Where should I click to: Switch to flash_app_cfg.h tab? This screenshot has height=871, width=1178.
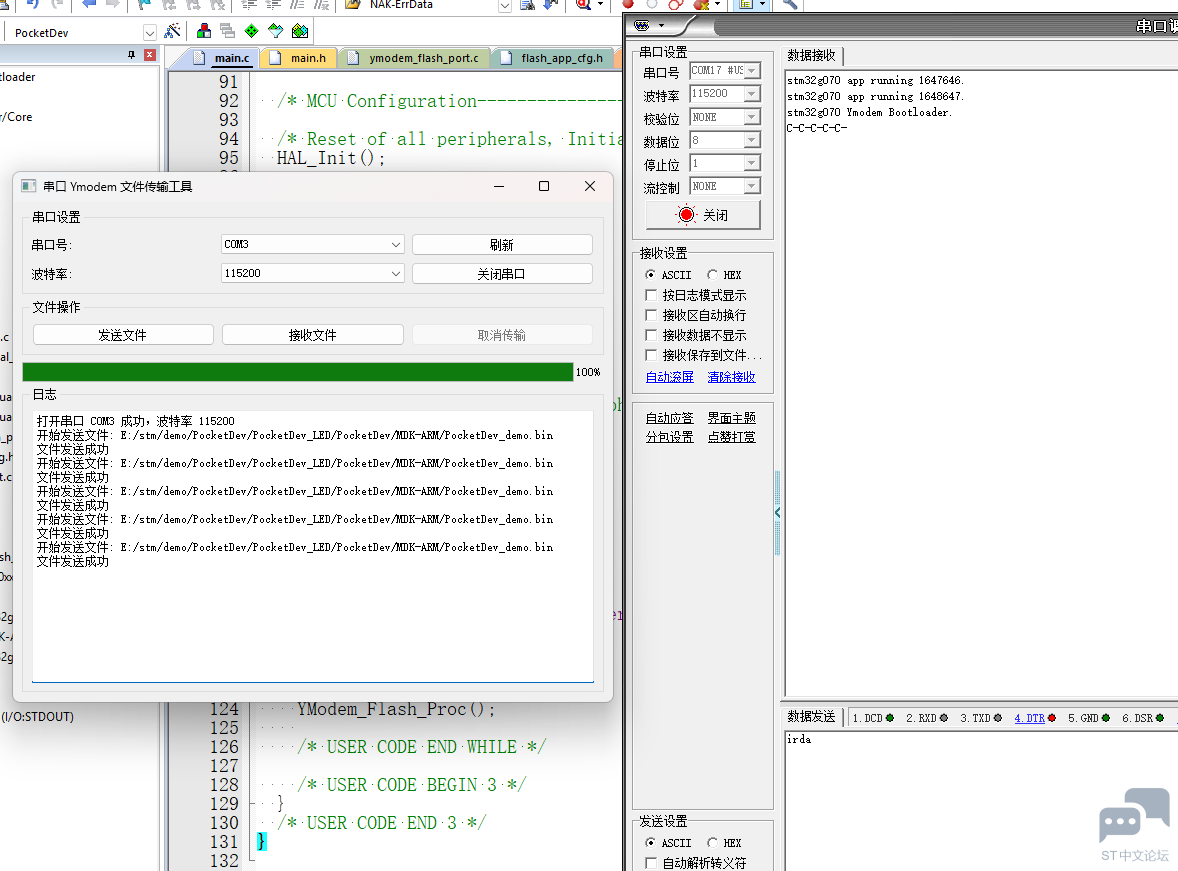[552, 58]
